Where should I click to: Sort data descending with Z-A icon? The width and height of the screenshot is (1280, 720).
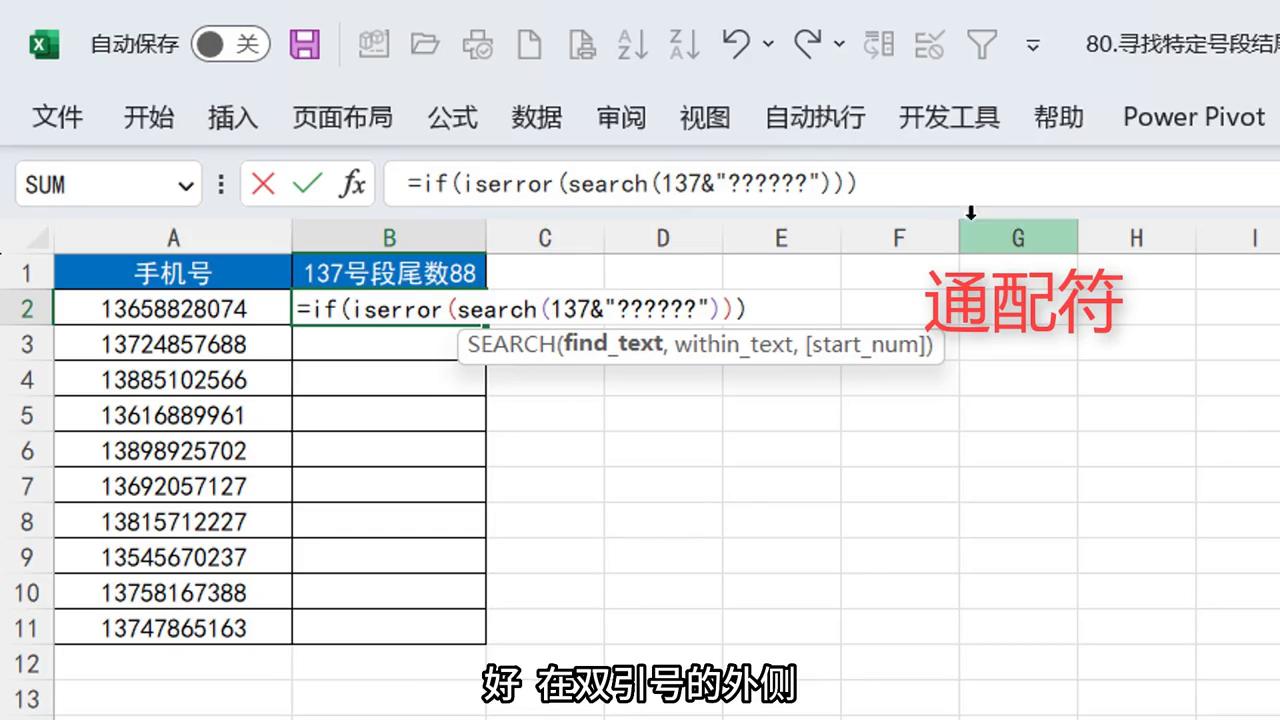point(683,44)
